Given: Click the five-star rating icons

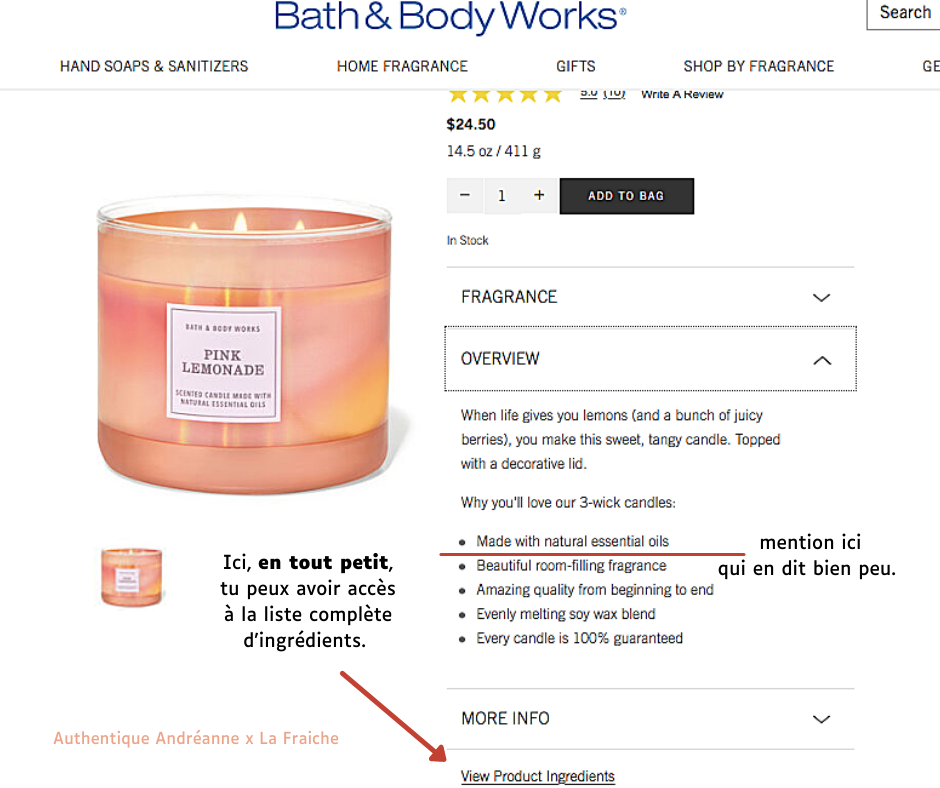Looking at the screenshot, I should click(505, 95).
